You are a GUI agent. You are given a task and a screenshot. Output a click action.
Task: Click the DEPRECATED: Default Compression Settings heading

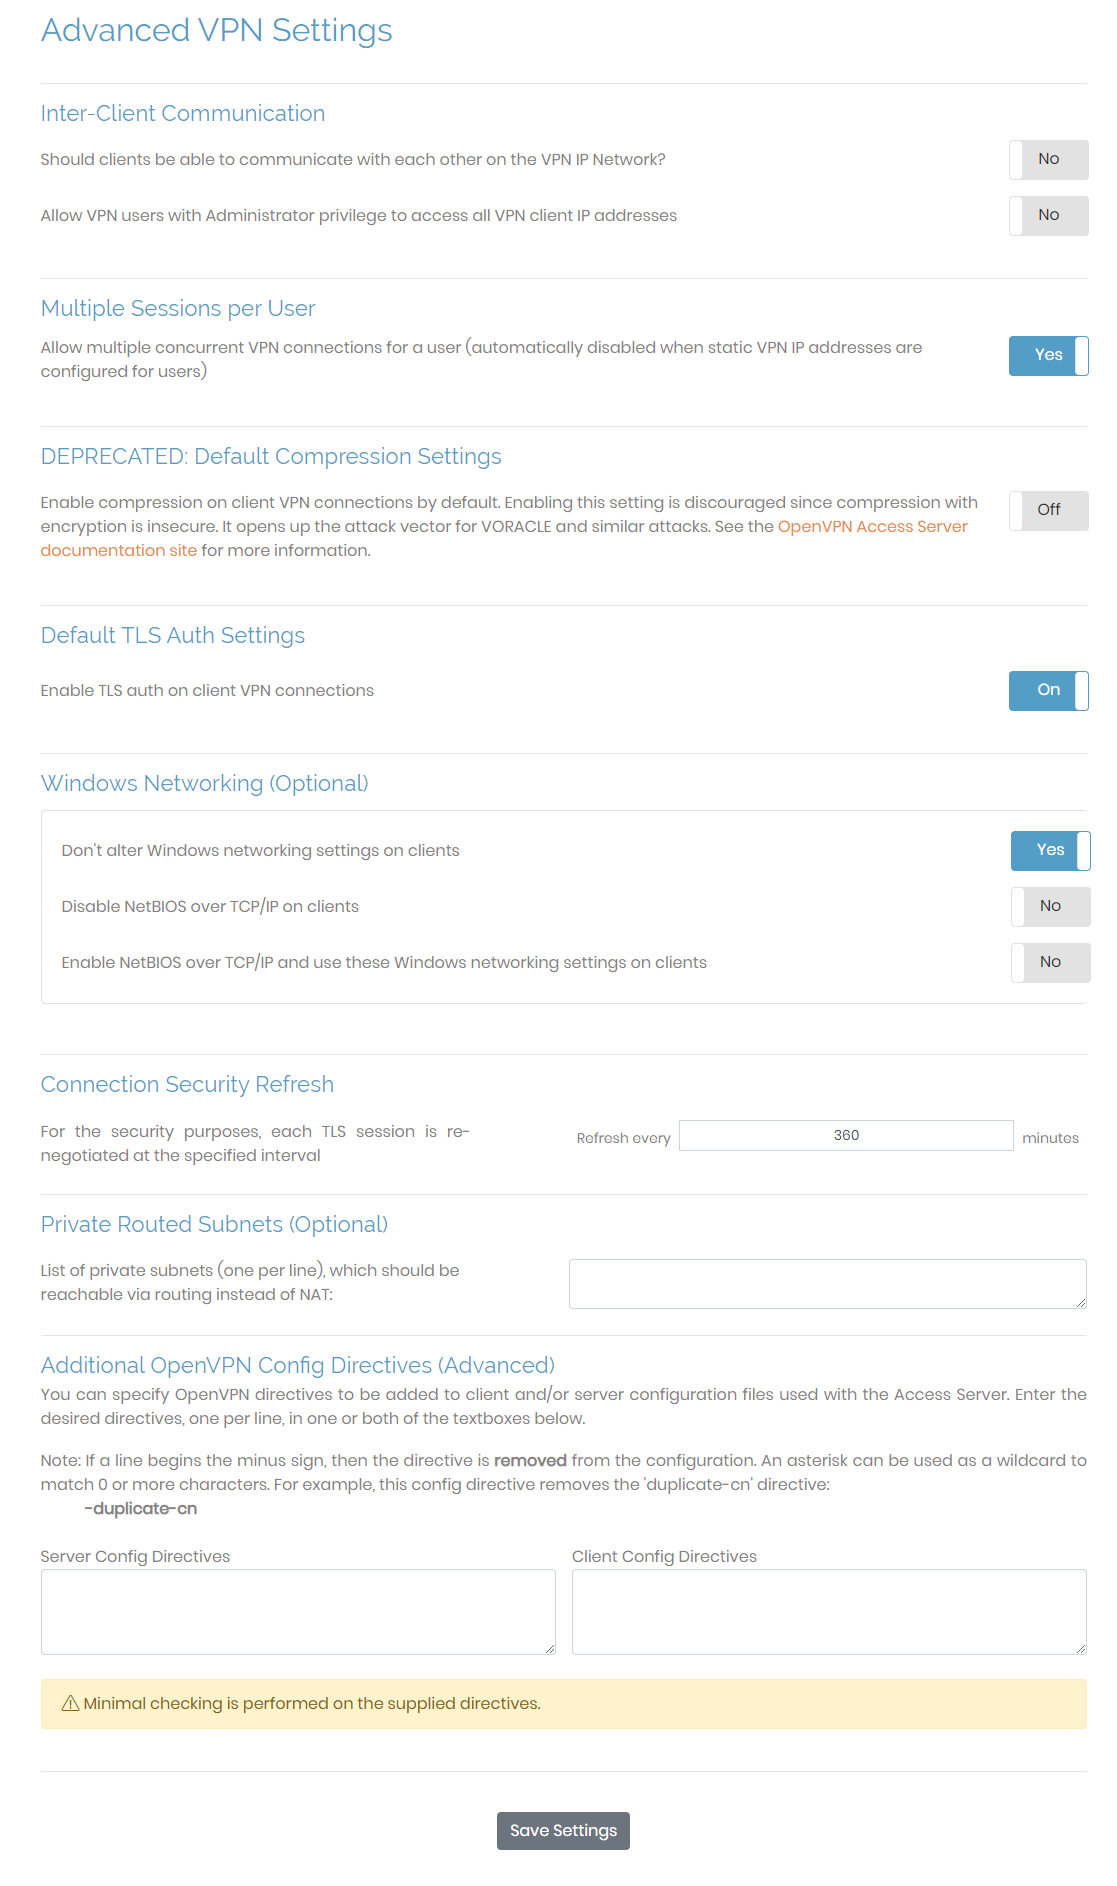tap(271, 457)
